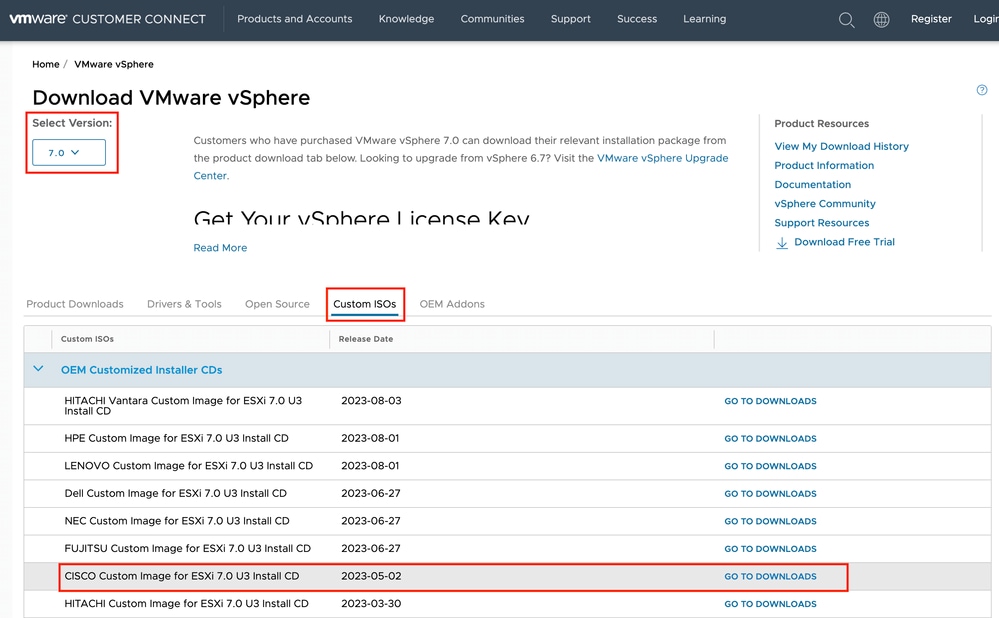Click the release date 2023-03-30

pyautogui.click(x=371, y=603)
